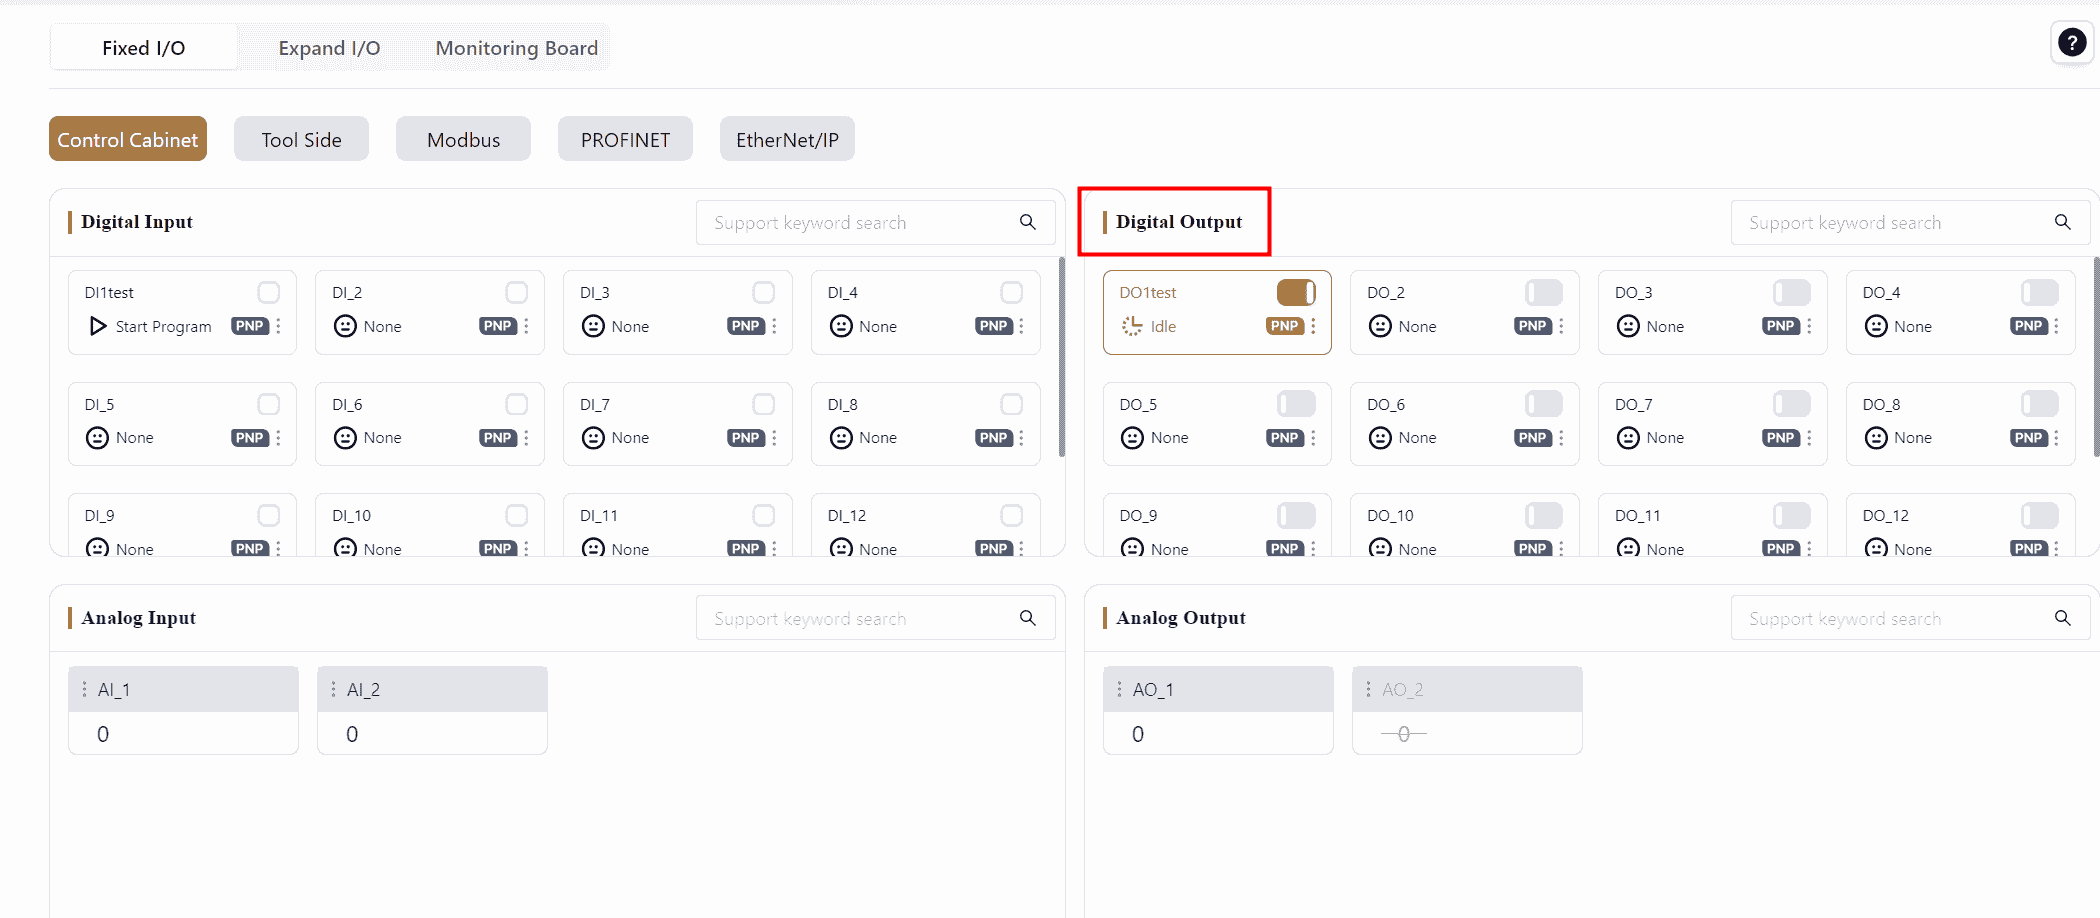Select the EtherNet/IP button
2100x918 pixels.
click(x=787, y=140)
